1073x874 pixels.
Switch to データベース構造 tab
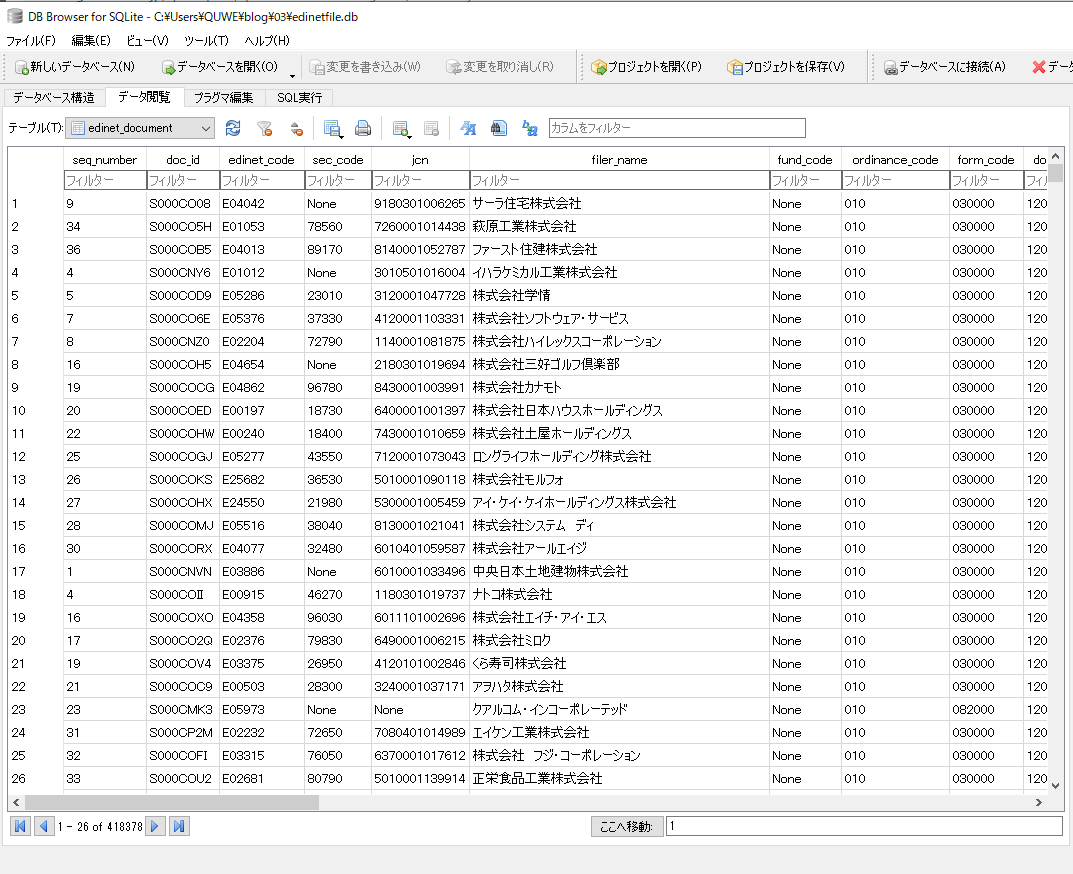pos(54,98)
